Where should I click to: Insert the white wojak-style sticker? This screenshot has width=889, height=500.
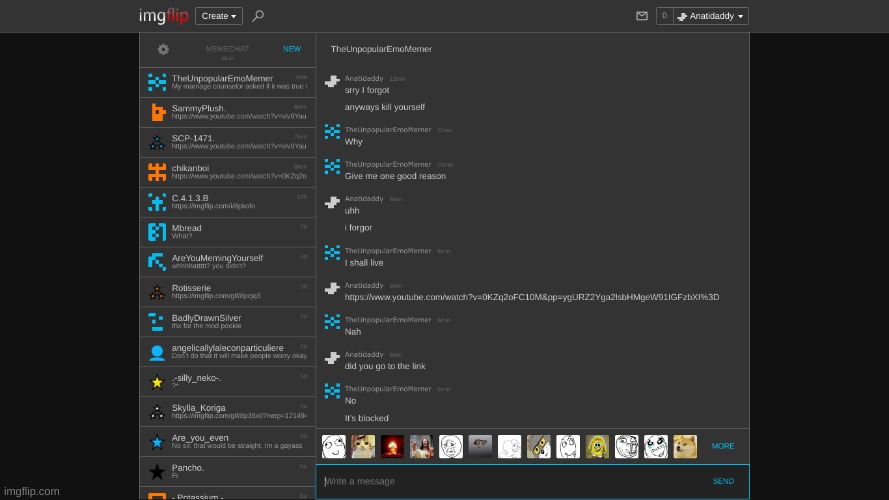pyautogui.click(x=510, y=447)
